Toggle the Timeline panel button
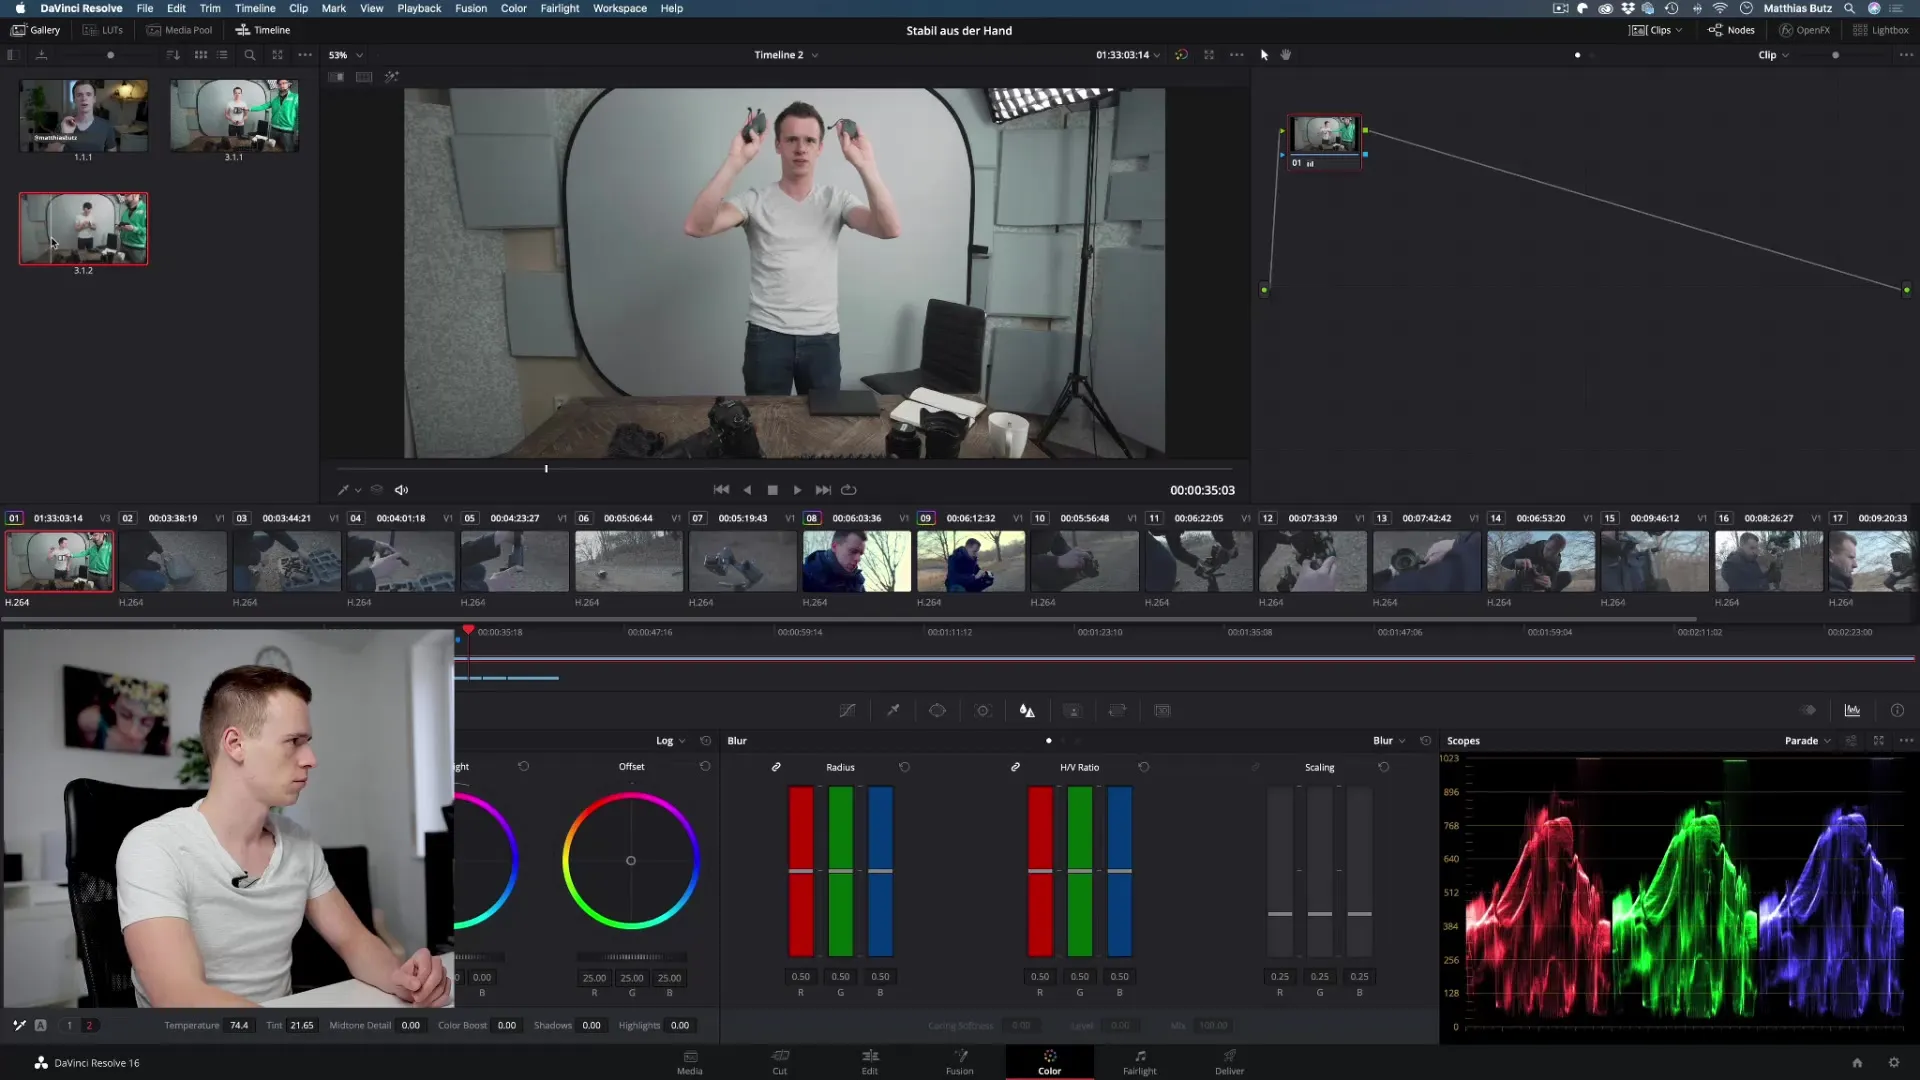The height and width of the screenshot is (1080, 1920). pos(262,30)
